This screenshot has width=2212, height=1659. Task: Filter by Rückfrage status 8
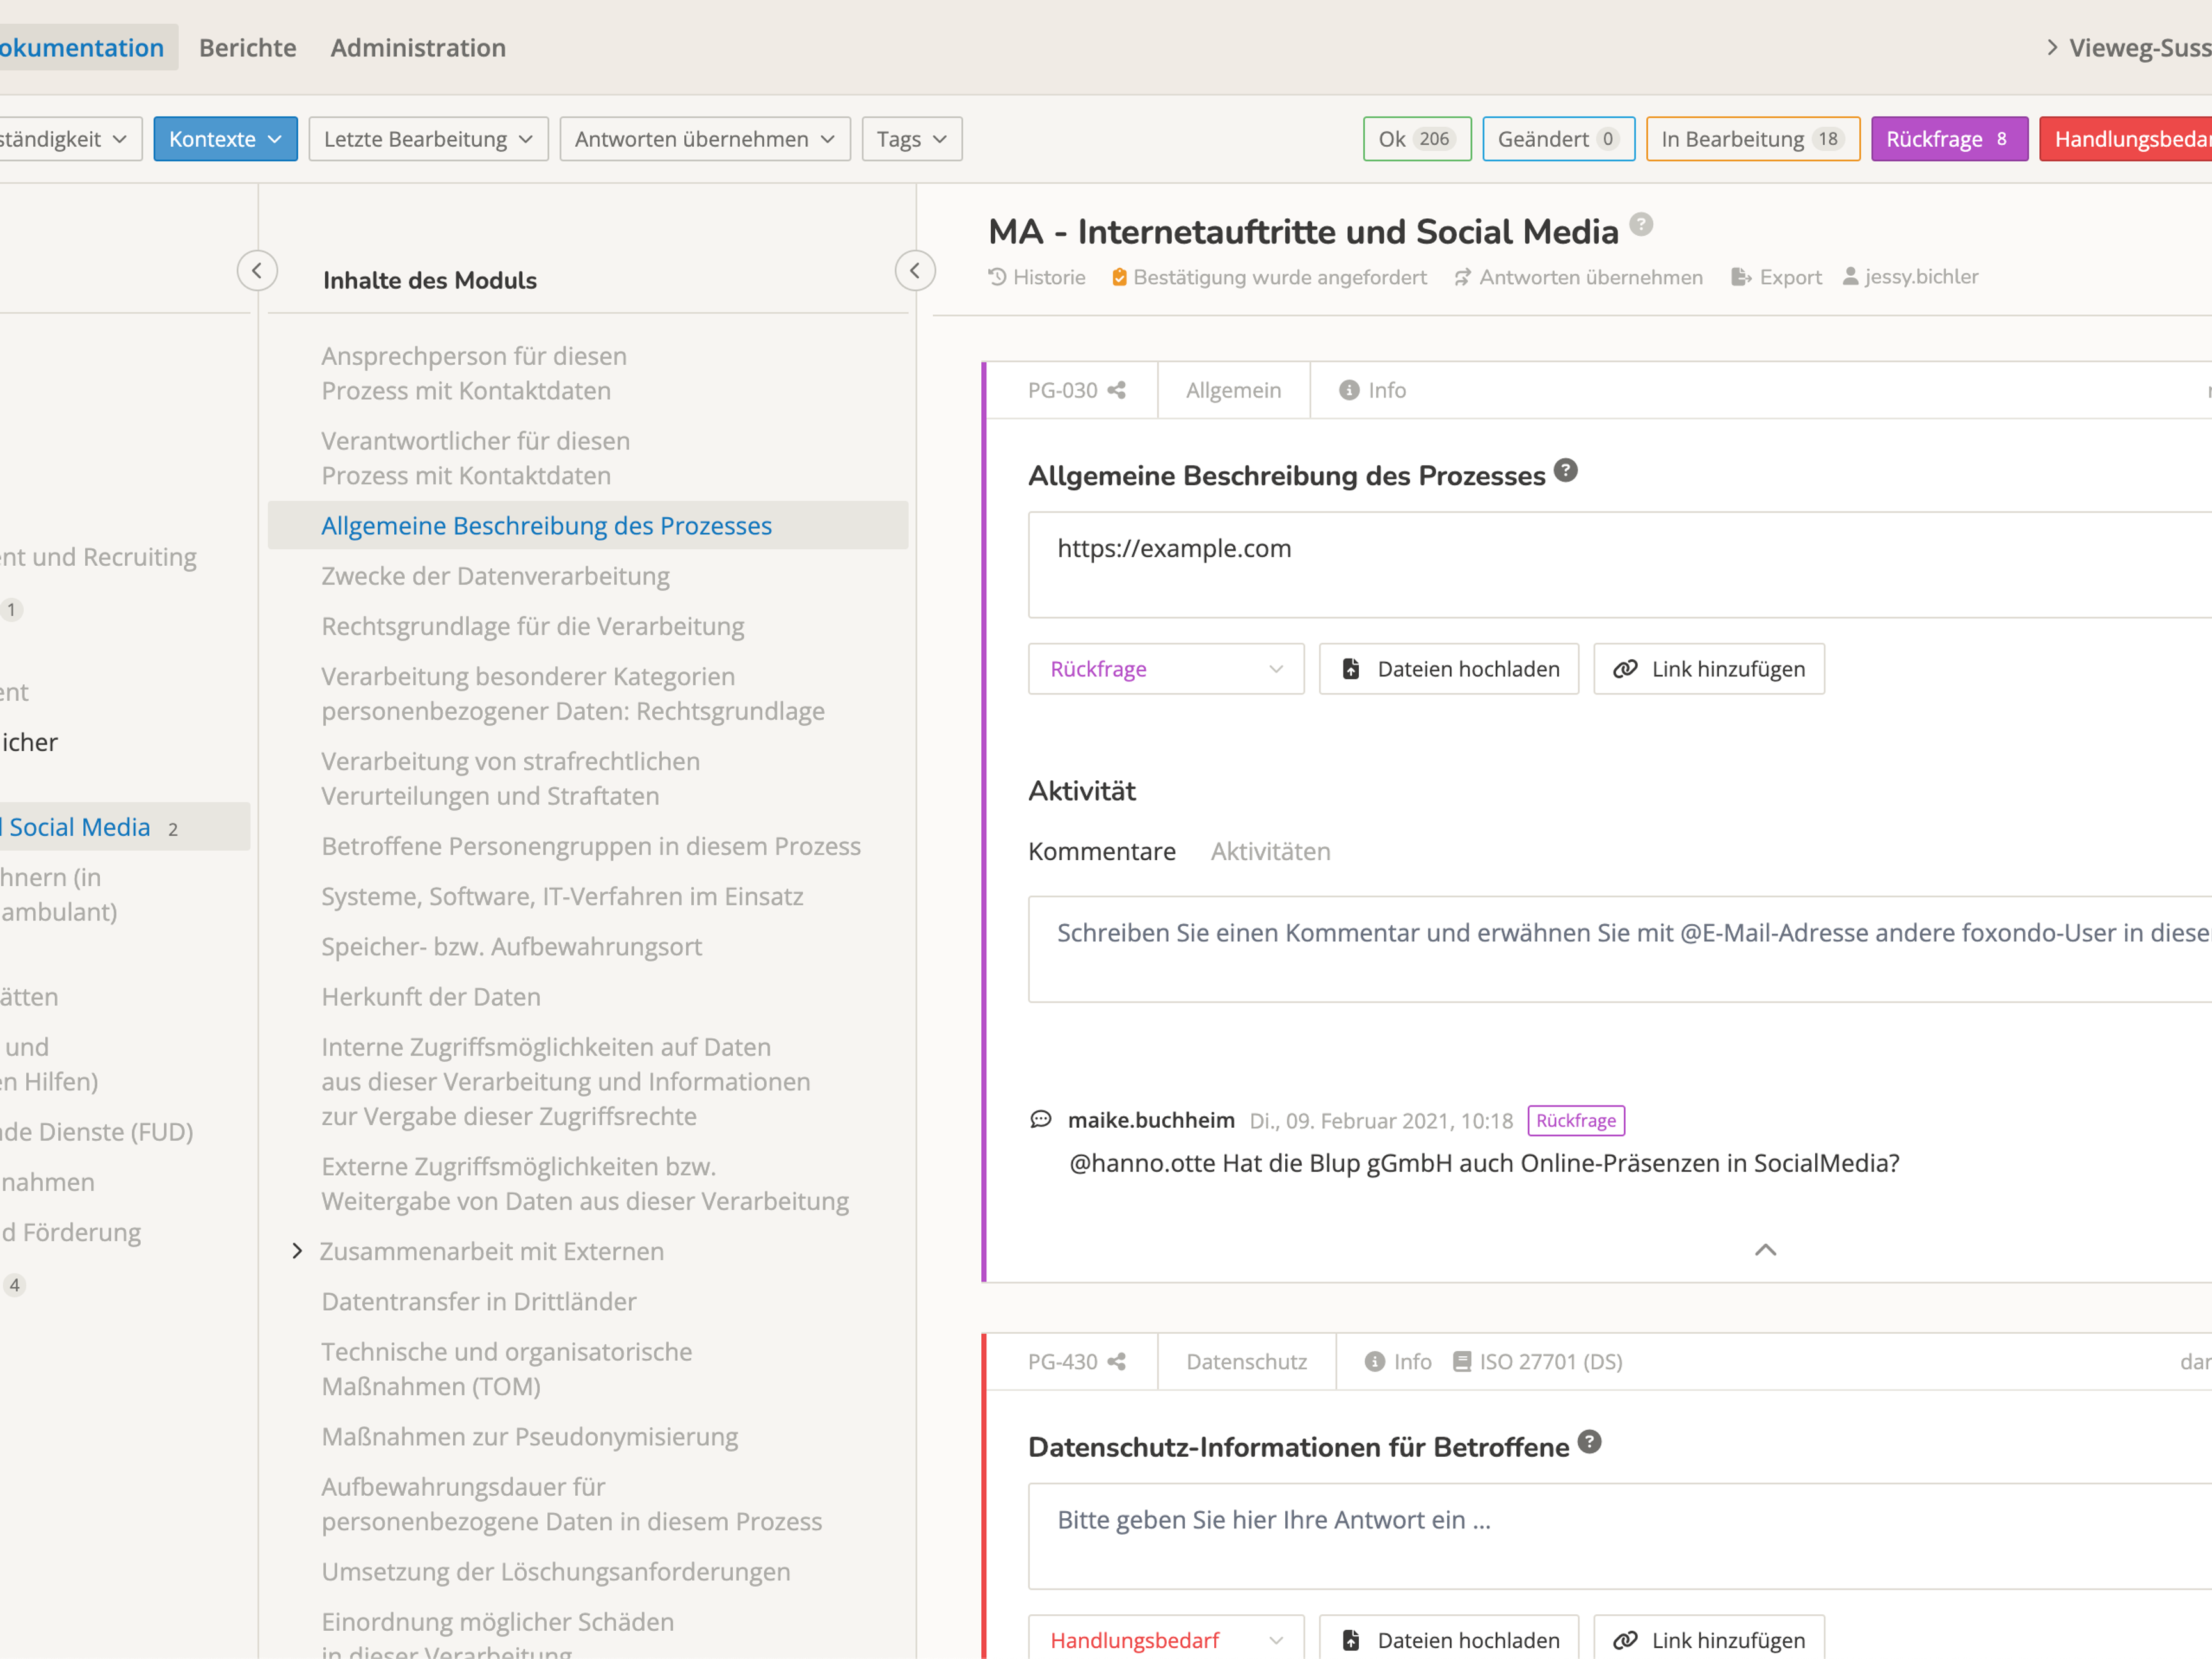coord(1949,139)
